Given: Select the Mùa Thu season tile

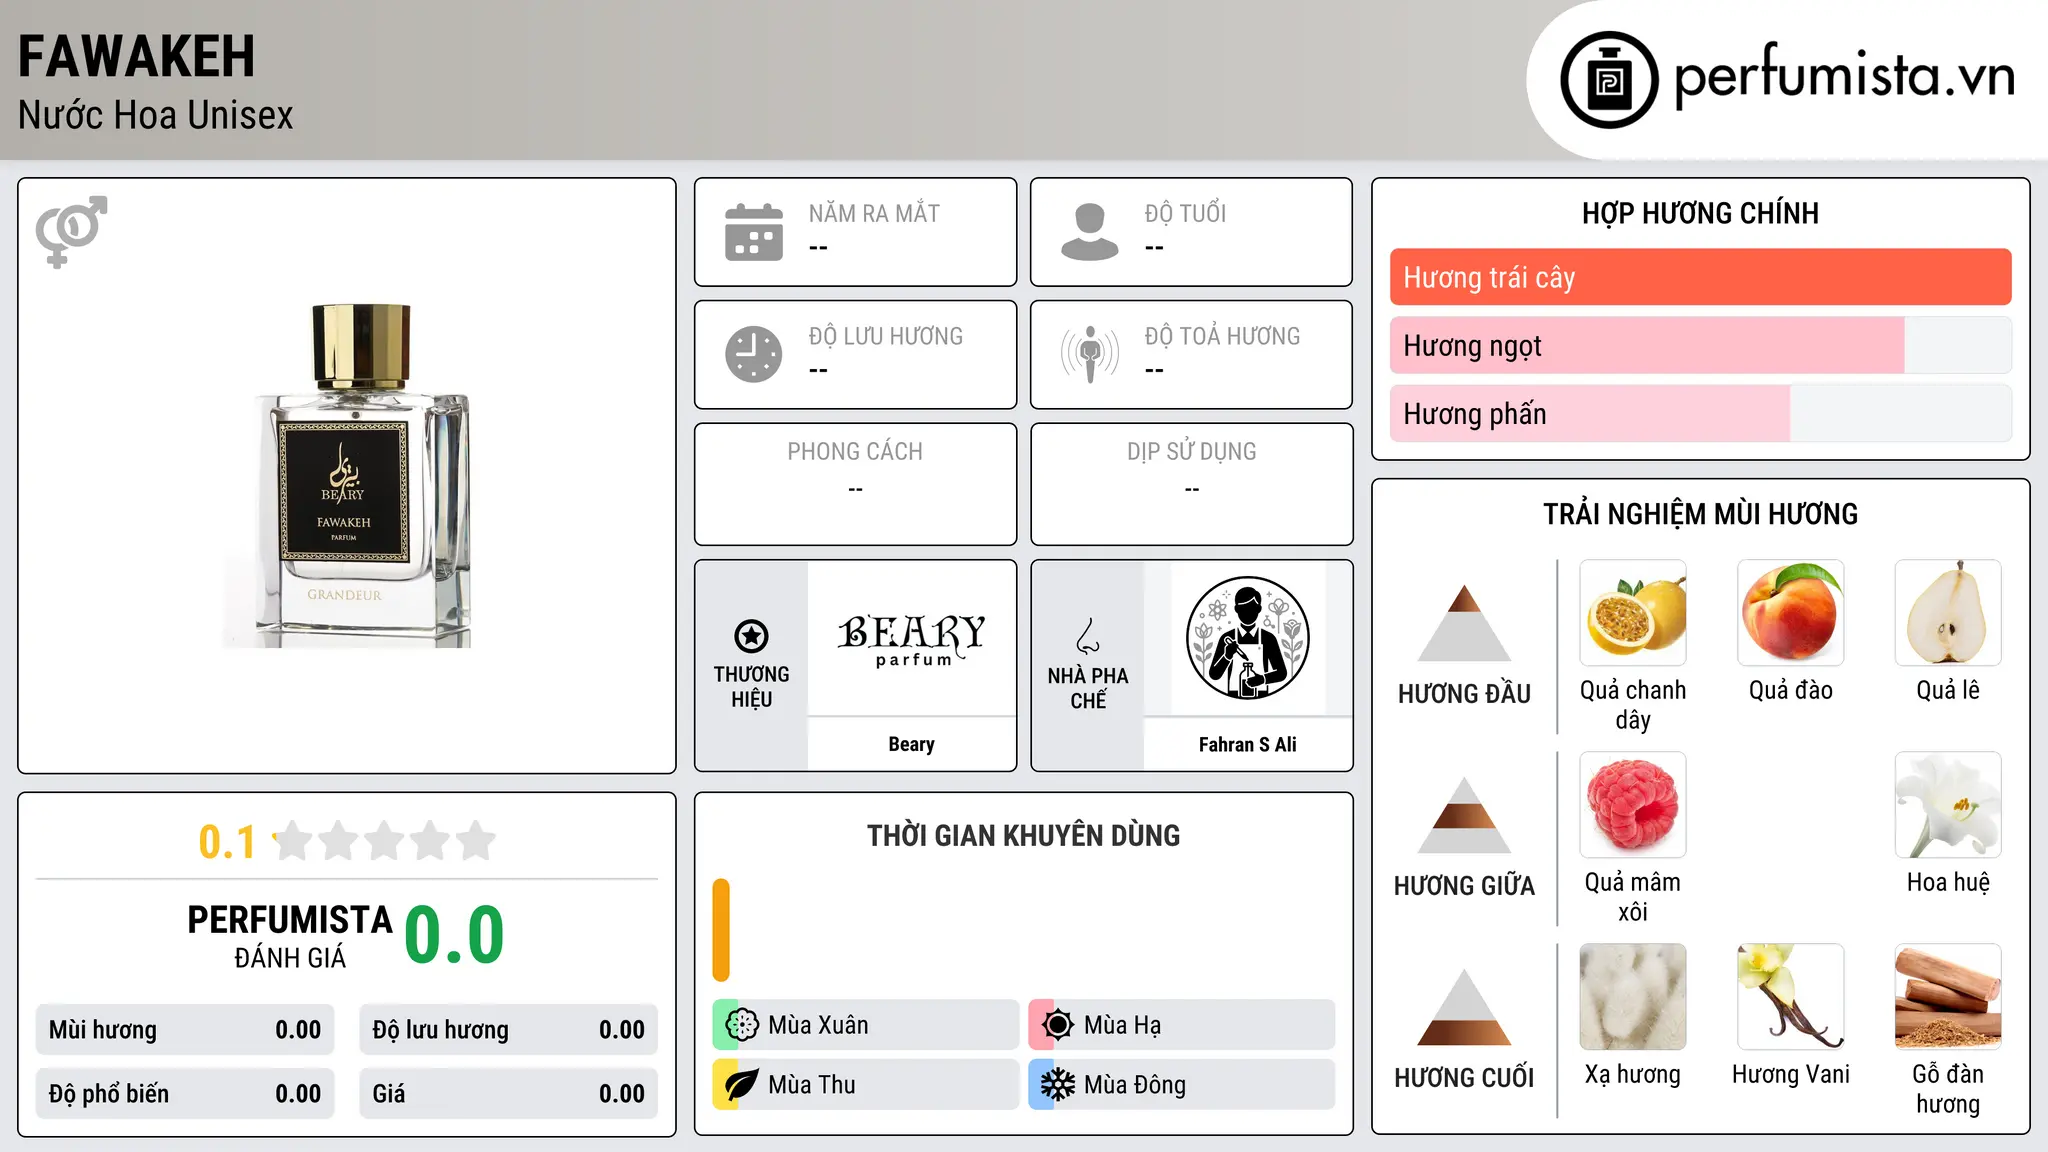Looking at the screenshot, I should coord(865,1085).
